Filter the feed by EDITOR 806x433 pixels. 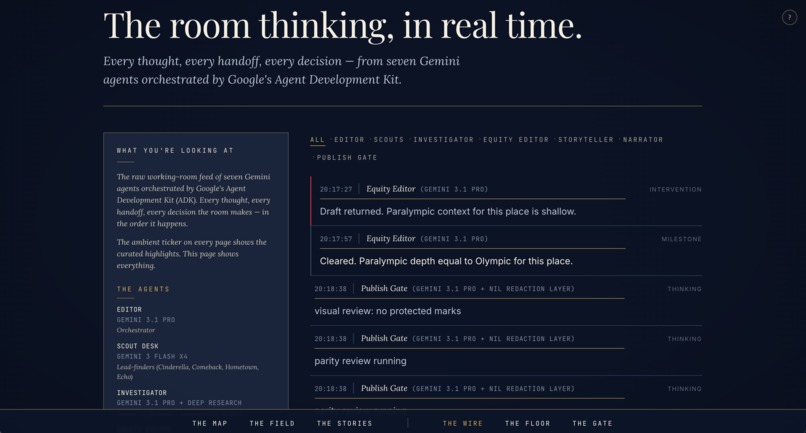point(349,139)
